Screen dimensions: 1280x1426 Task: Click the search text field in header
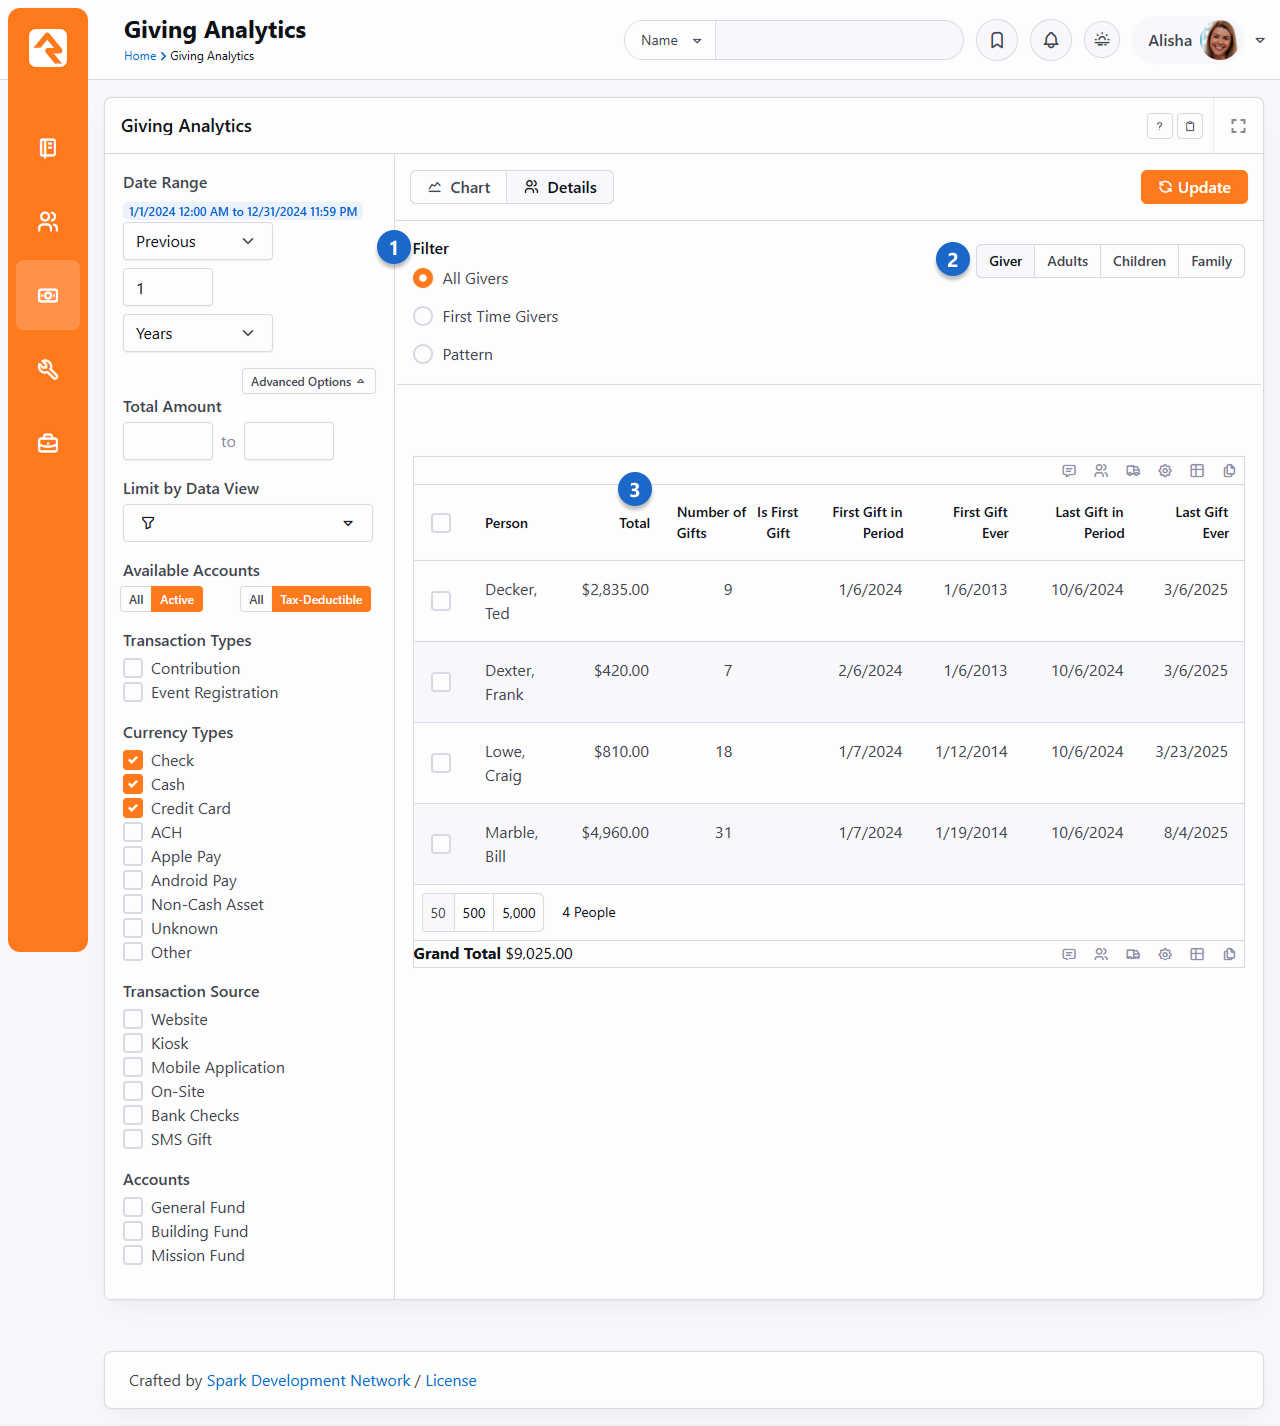pos(838,40)
